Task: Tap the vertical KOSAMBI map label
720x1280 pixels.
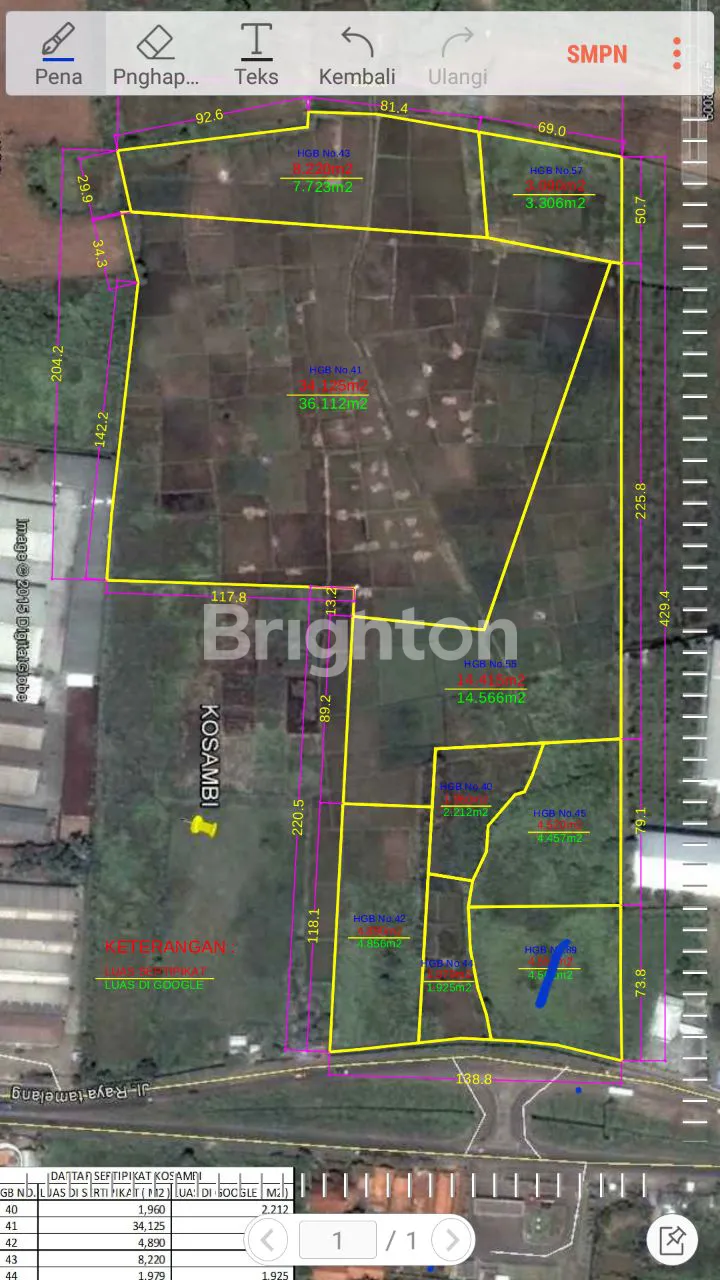Action: tap(210, 755)
